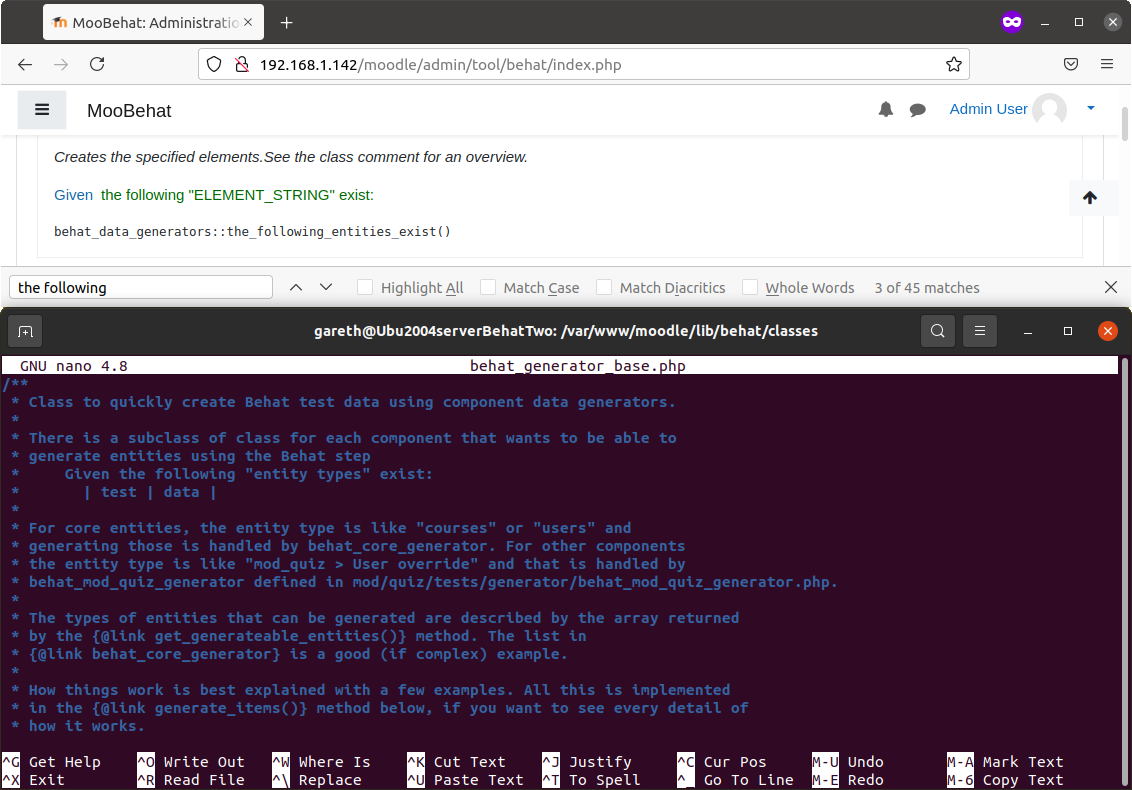Enable Match Diacritics checkbox
Screen dimensions: 1132x790
[x=604, y=287]
